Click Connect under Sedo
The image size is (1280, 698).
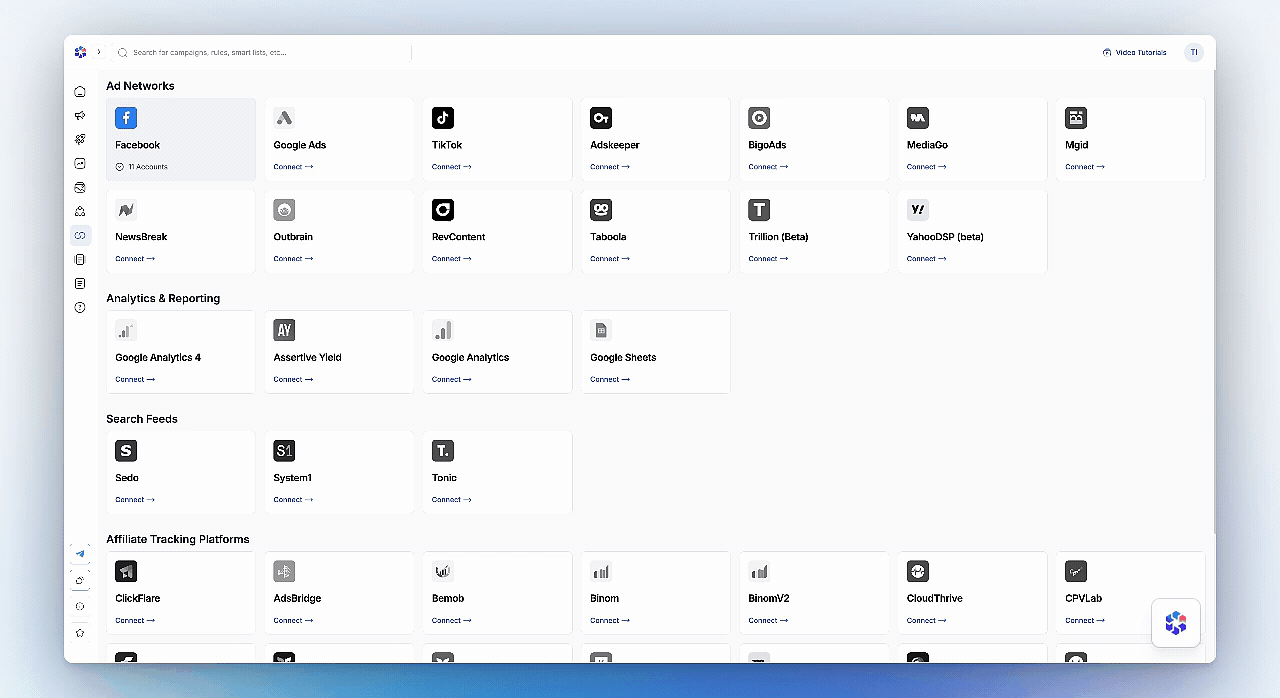pos(135,500)
